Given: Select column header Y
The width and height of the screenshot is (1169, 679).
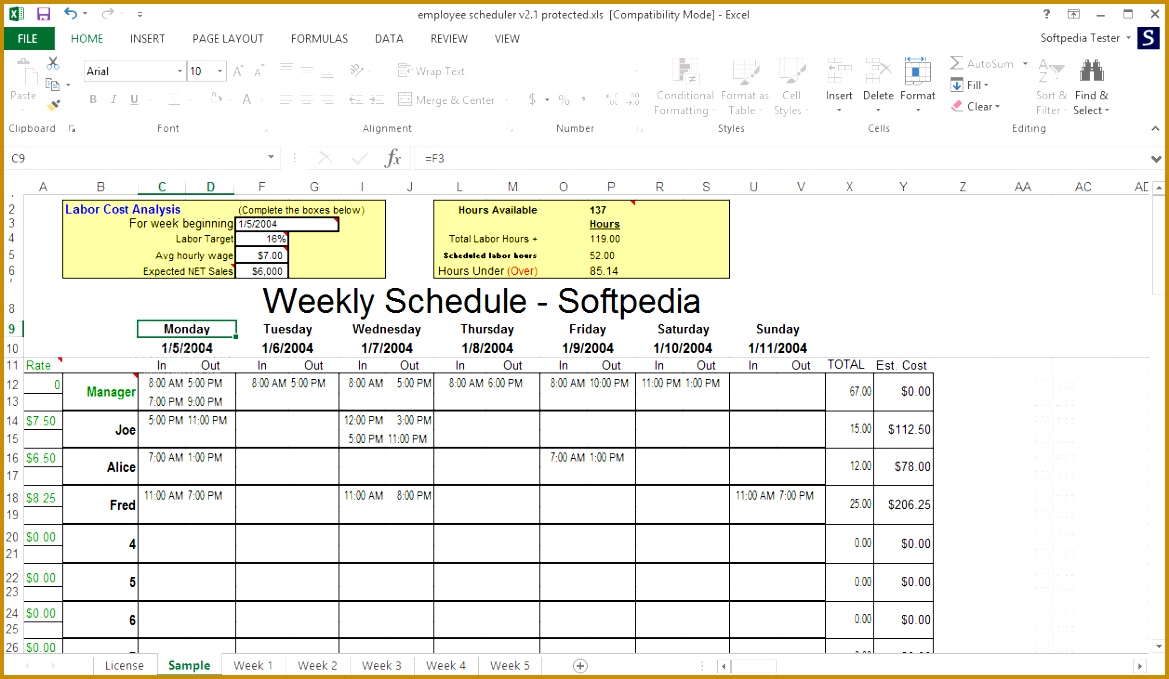Looking at the screenshot, I should pos(903,186).
